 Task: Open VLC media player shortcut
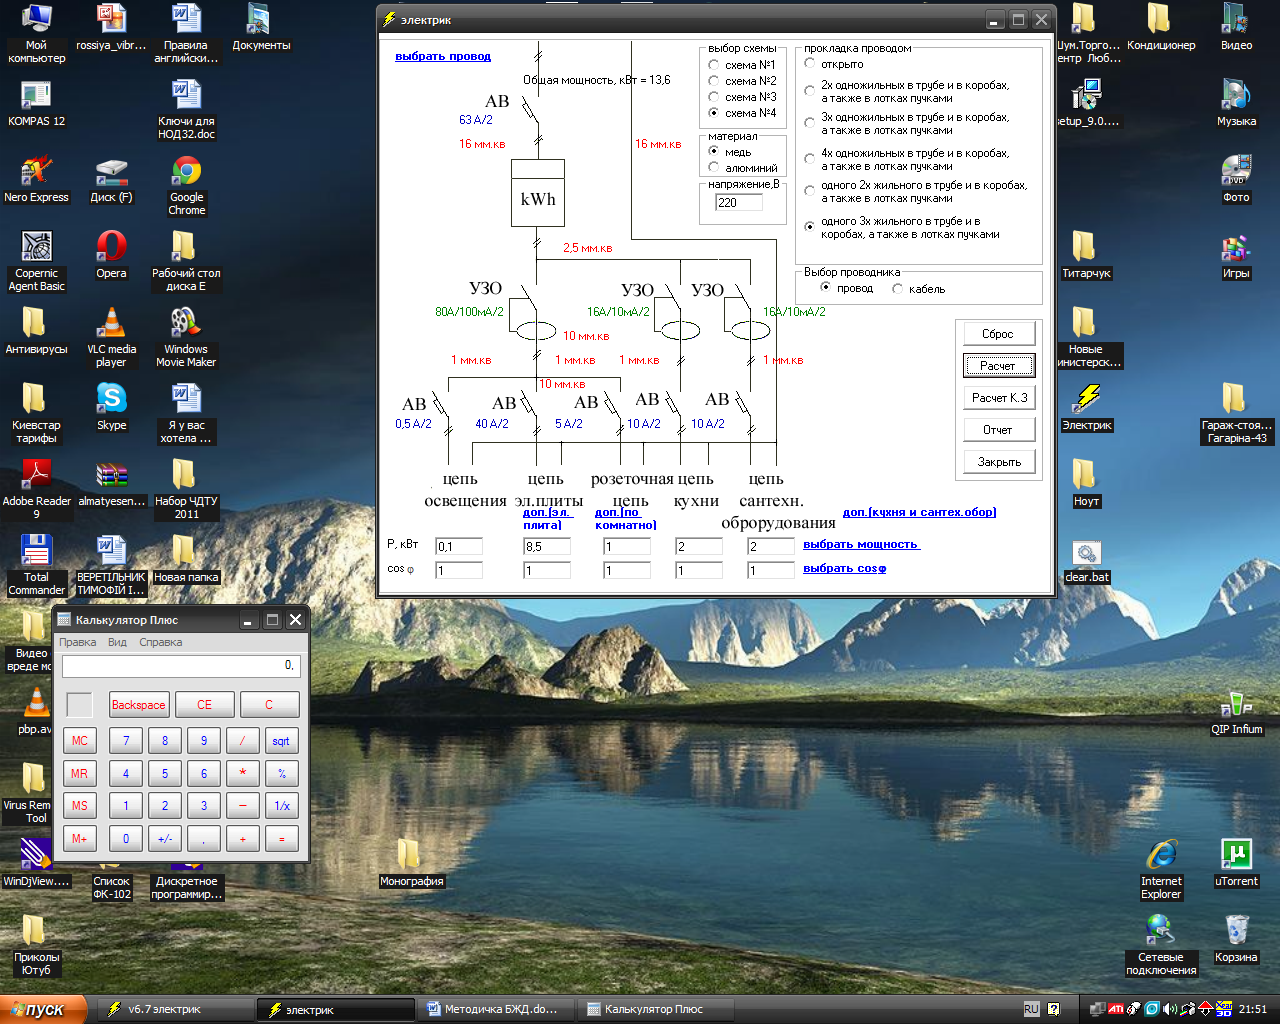click(x=111, y=324)
